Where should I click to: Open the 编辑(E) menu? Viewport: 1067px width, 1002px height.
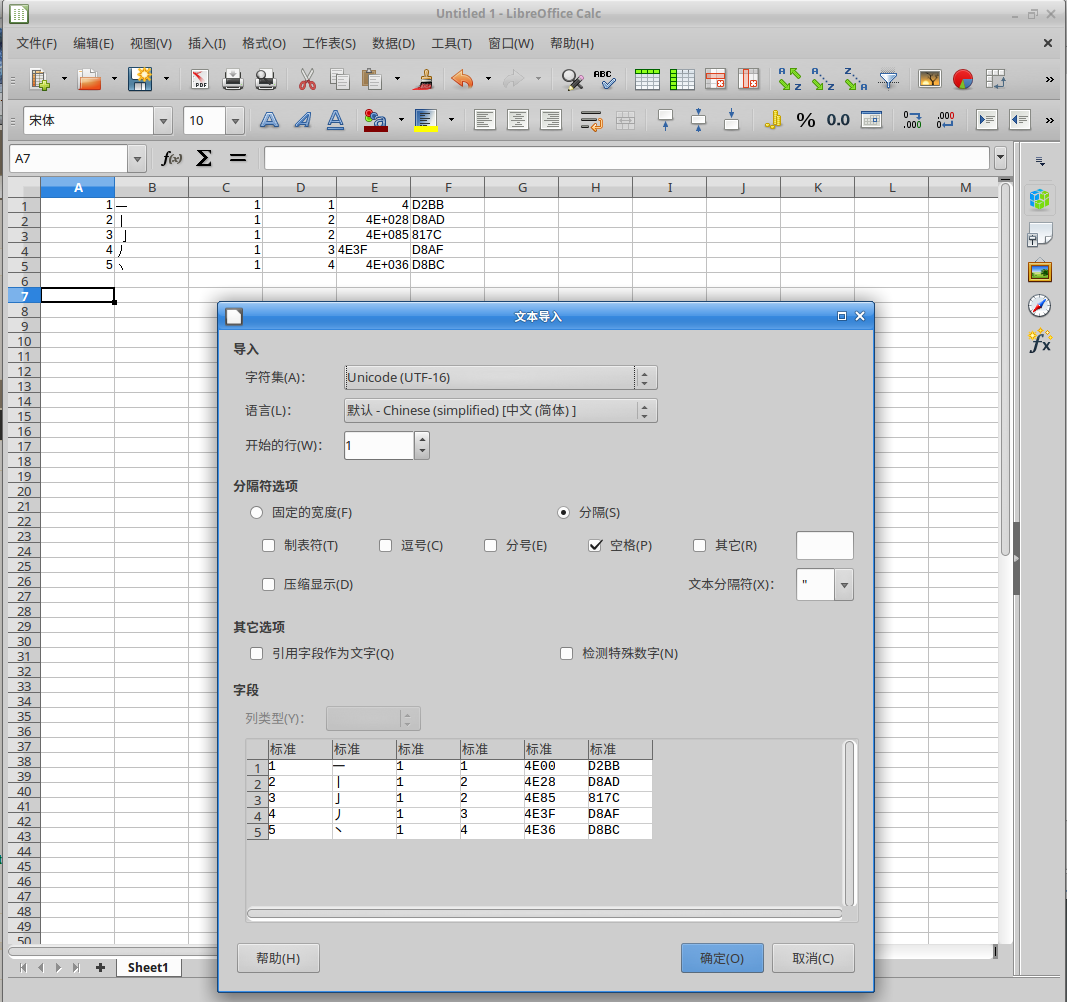93,44
